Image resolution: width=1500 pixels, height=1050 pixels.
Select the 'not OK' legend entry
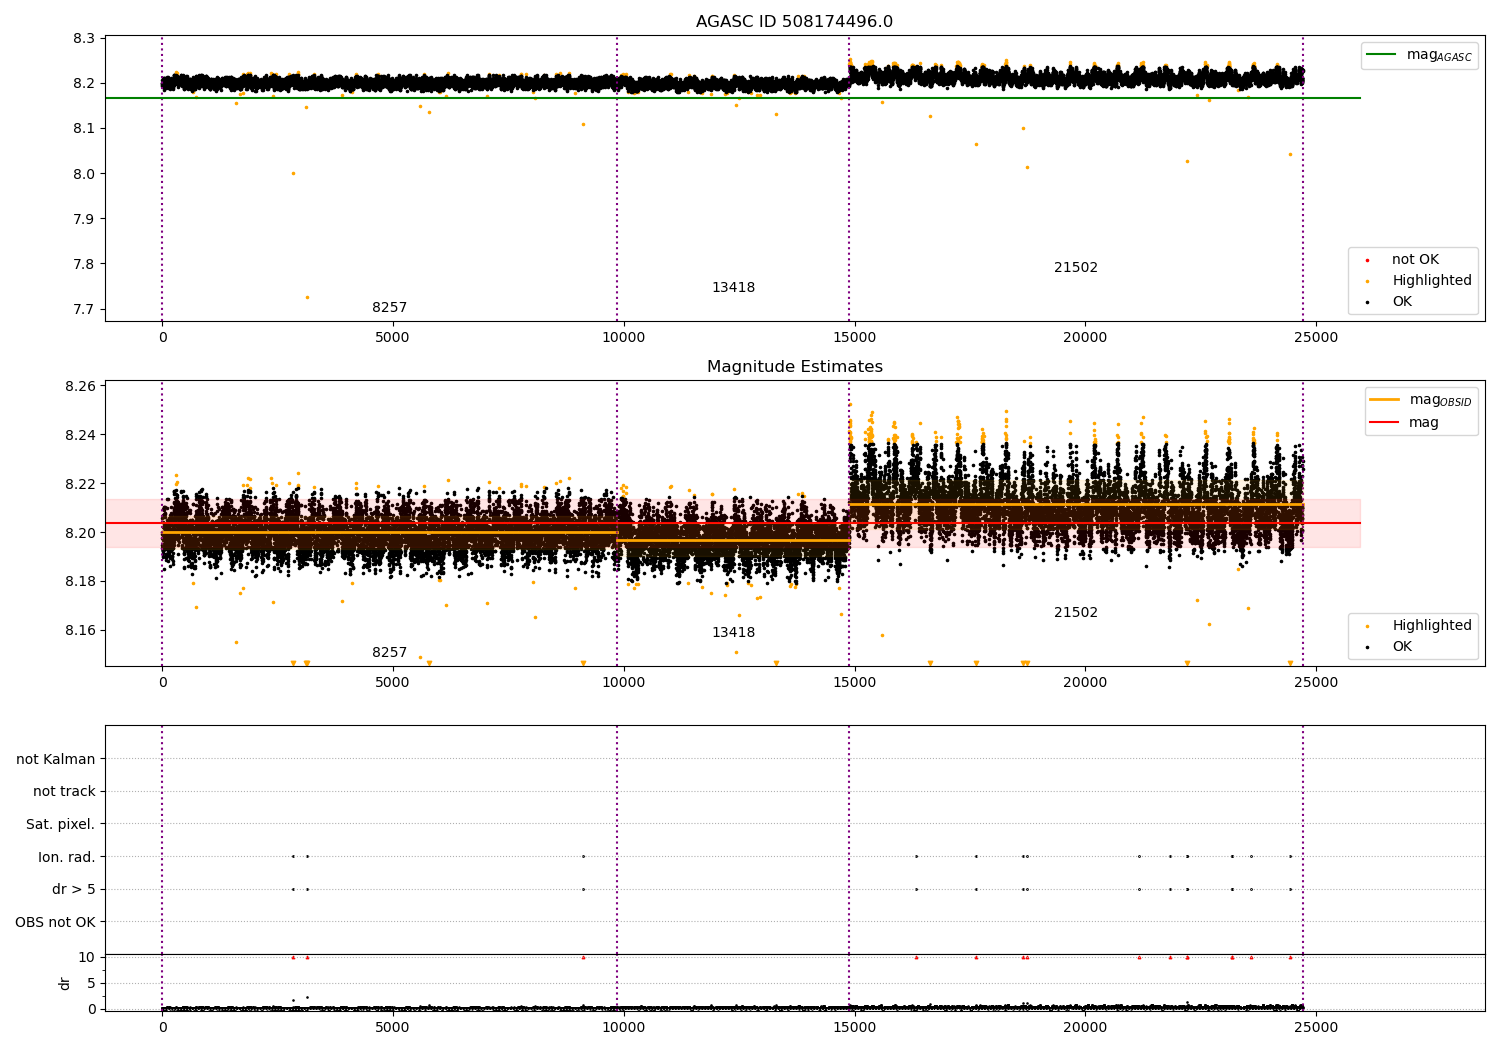point(1415,260)
